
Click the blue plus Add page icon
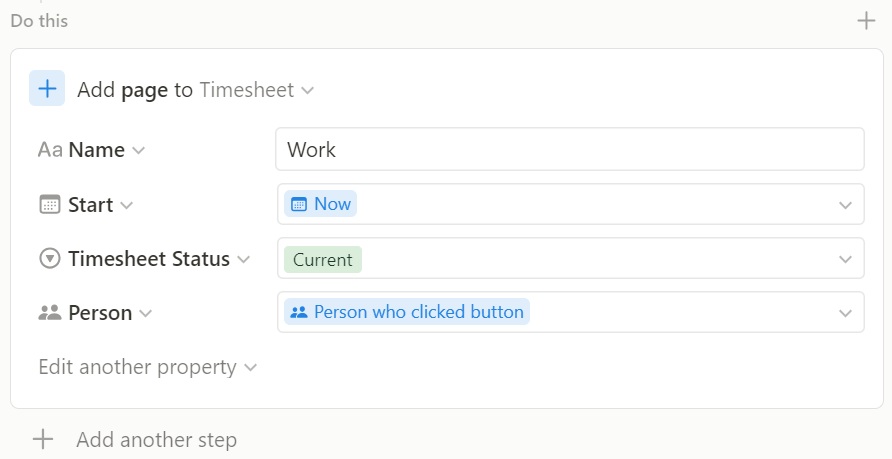tap(47, 88)
